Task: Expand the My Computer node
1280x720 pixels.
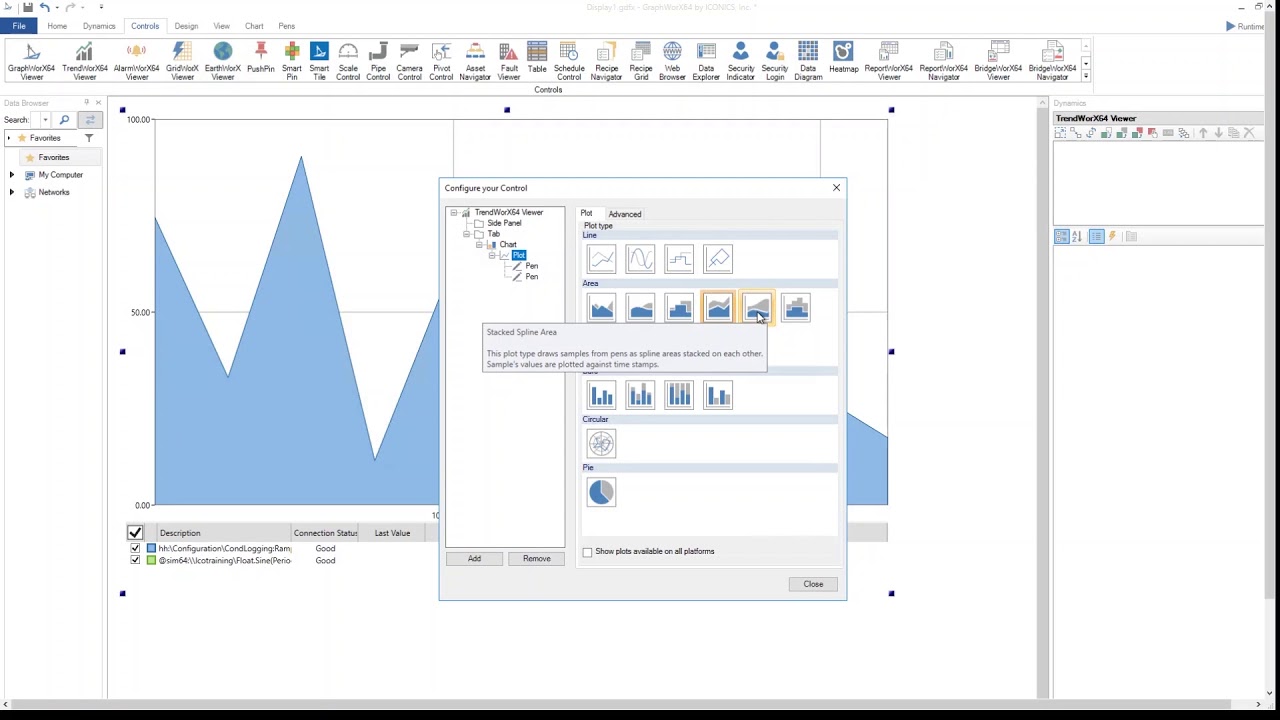Action: [x=11, y=175]
